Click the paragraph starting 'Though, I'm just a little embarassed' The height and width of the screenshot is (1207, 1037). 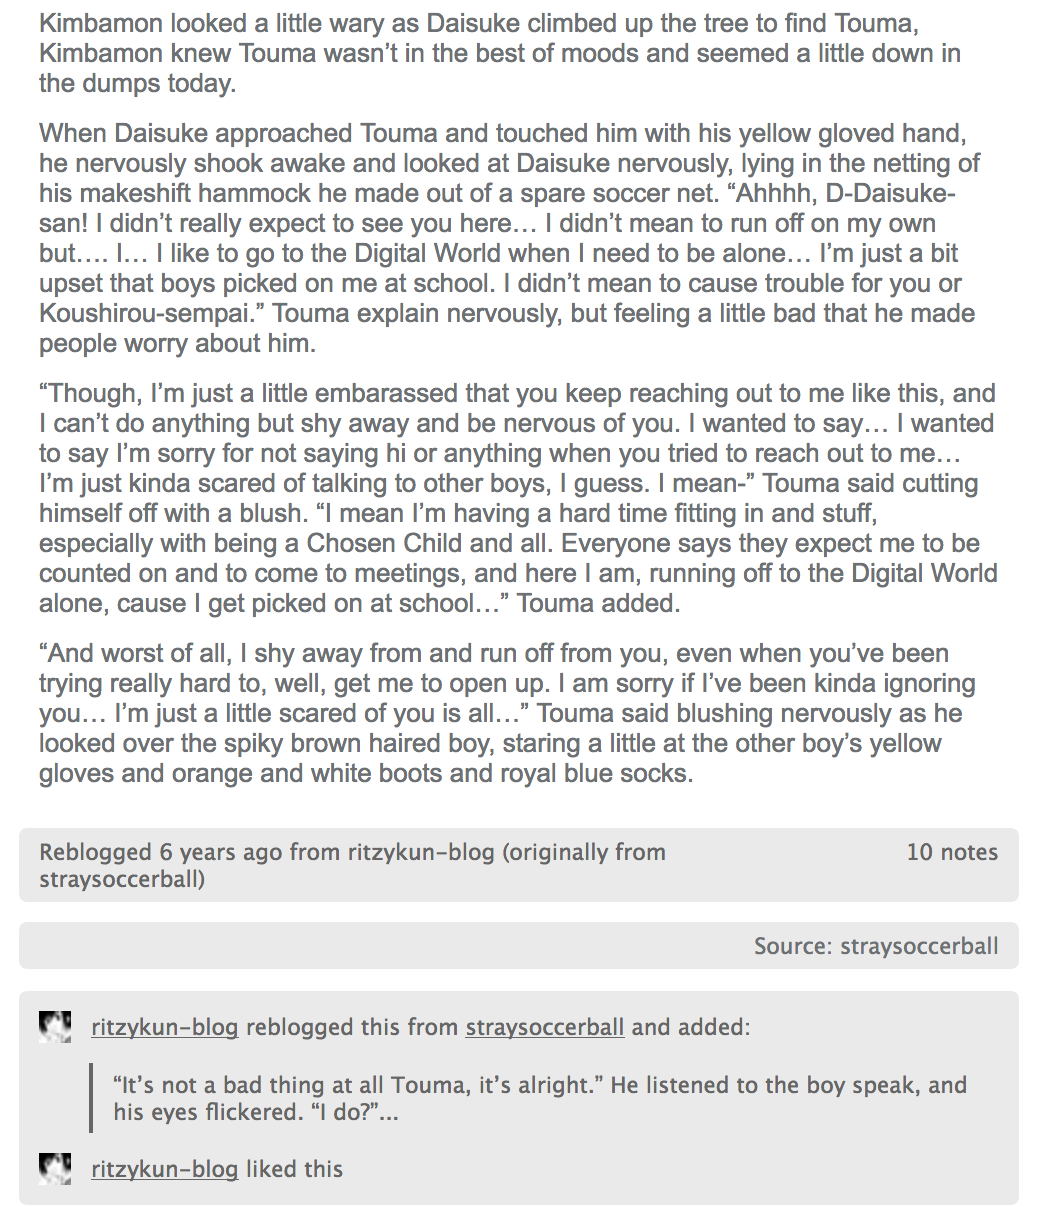click(x=518, y=498)
